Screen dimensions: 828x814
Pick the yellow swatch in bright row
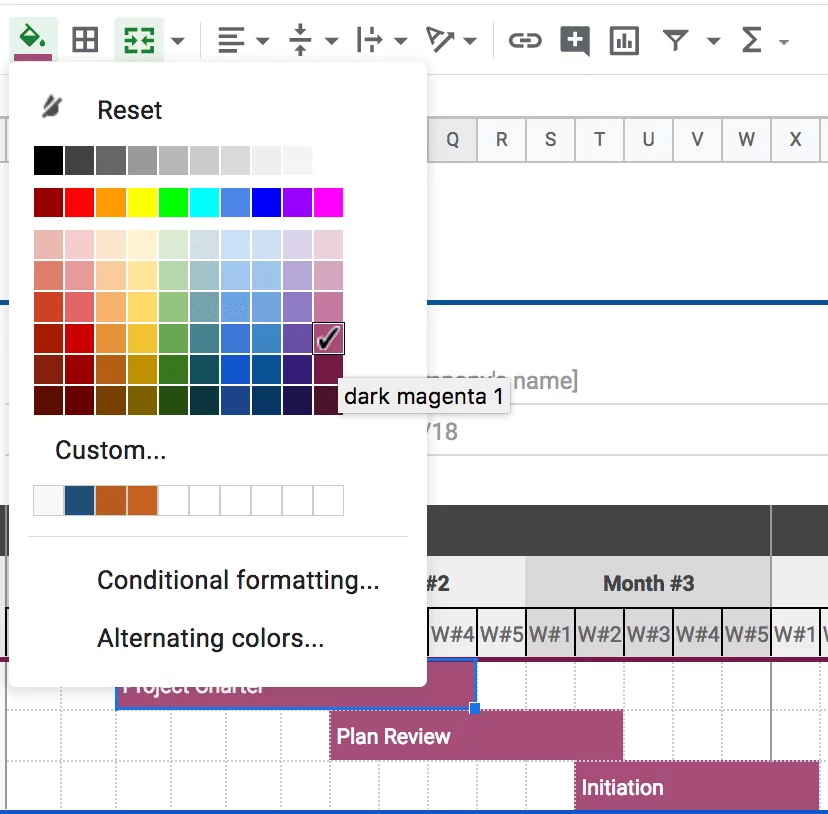(142, 202)
